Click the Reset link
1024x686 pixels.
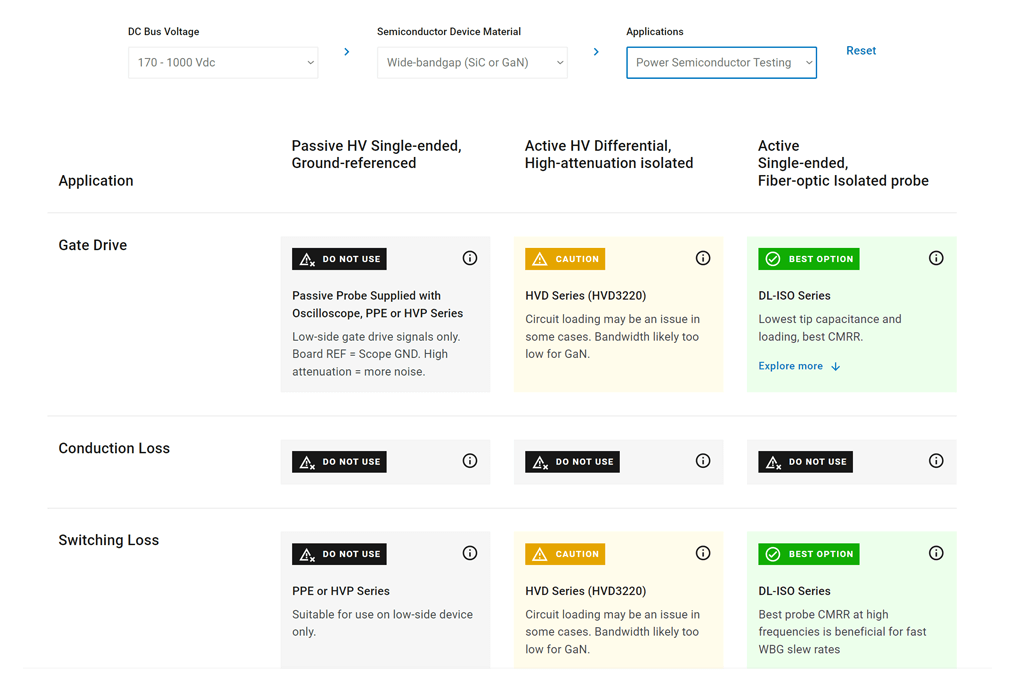[x=861, y=51]
